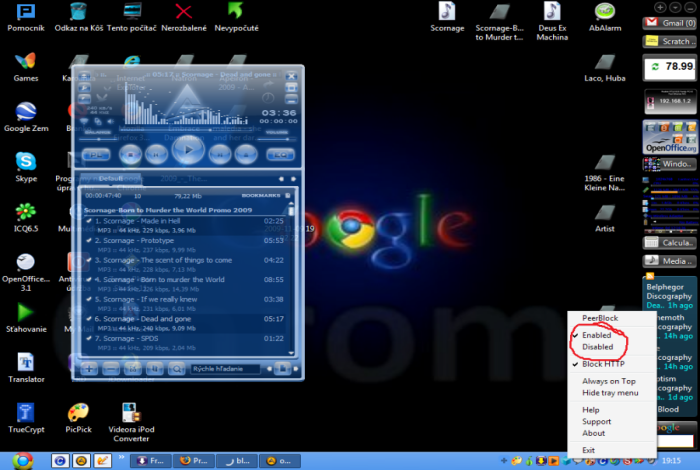Click the left arrow by playlist tabs
This screenshot has height=470, width=700.
(281, 179)
